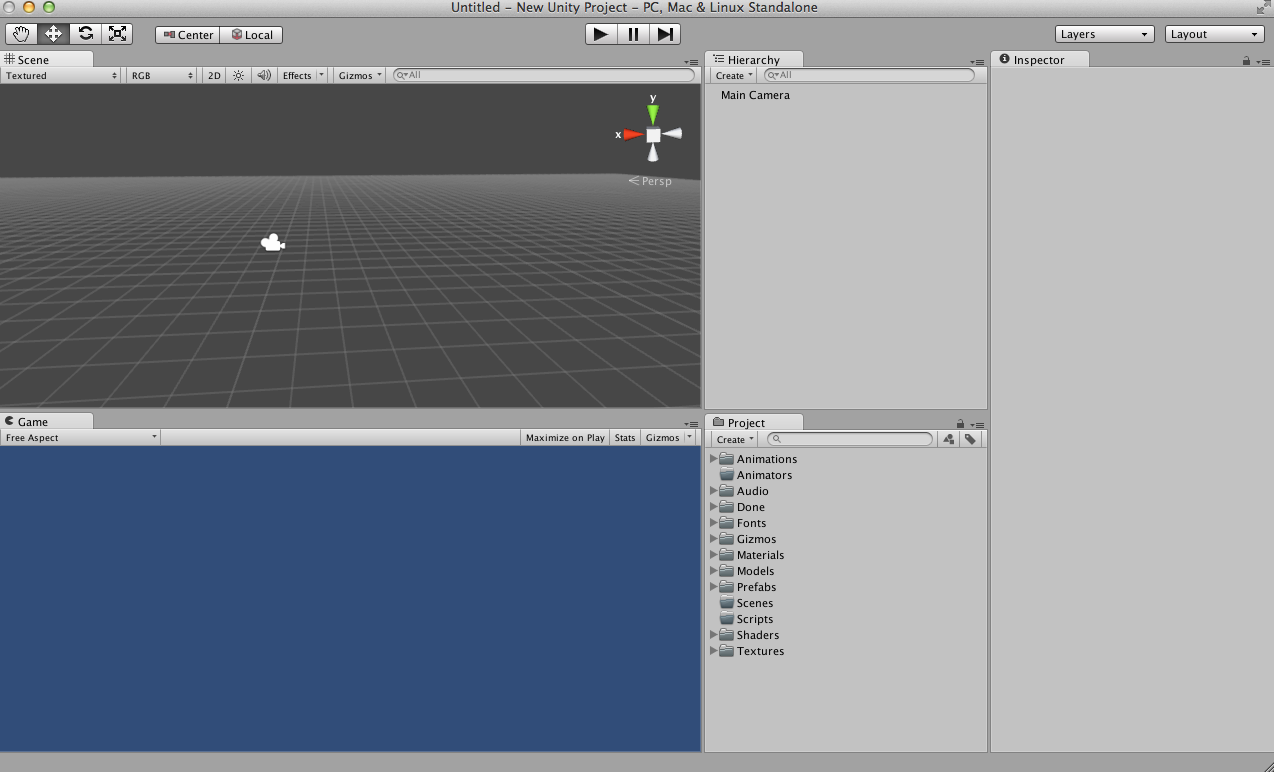Switch to the Hierarchy tab

tap(754, 59)
